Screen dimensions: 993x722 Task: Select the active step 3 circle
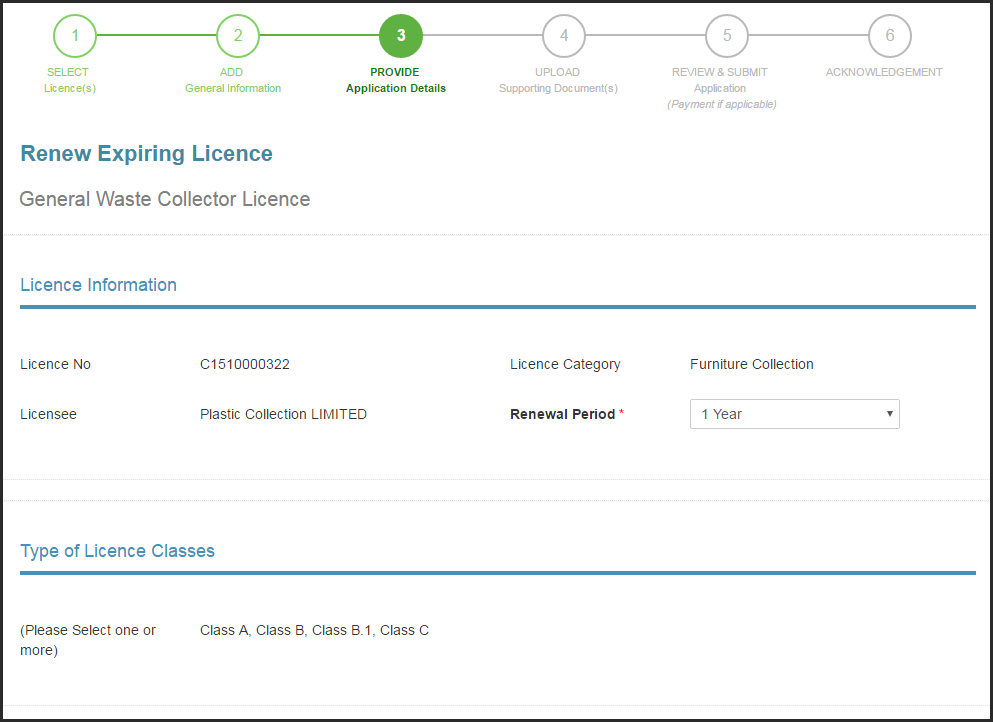[x=401, y=35]
